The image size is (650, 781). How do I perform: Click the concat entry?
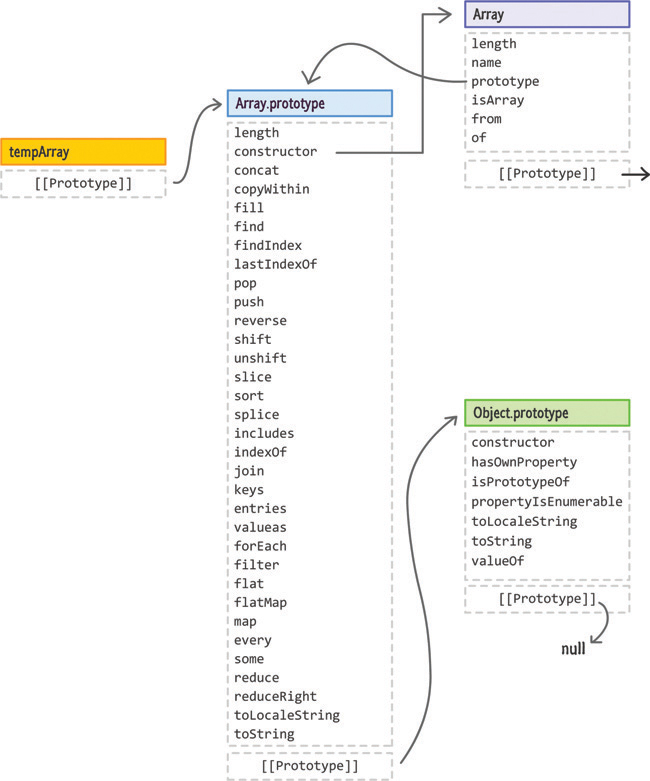click(x=257, y=170)
